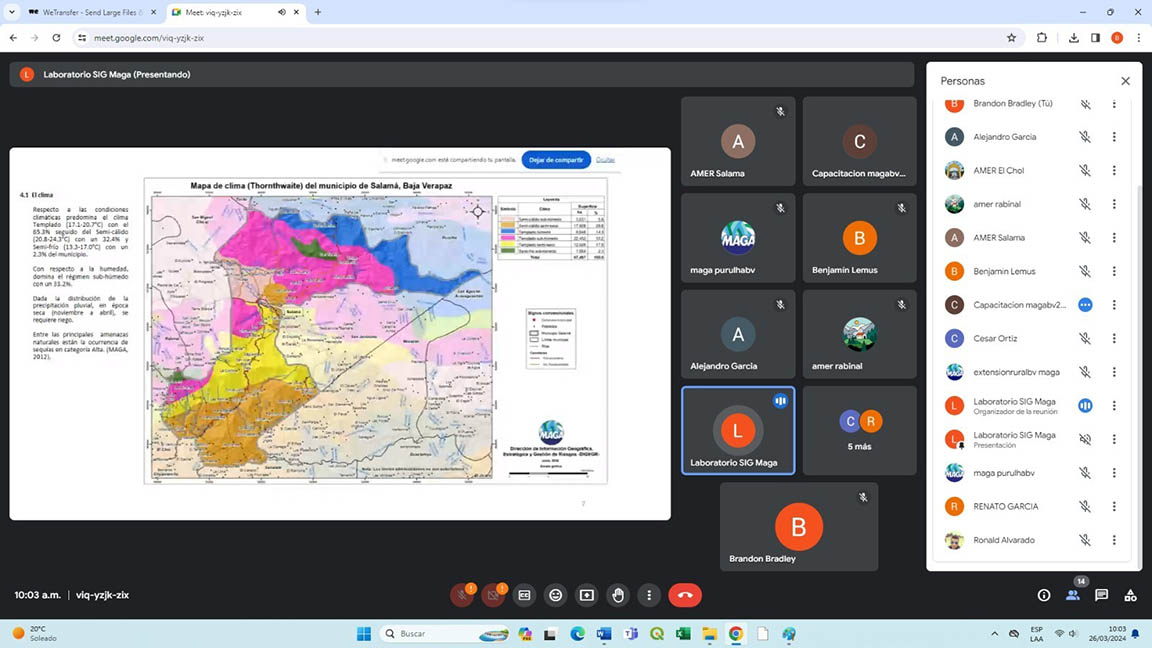Toggle closed captions on

pyautogui.click(x=524, y=595)
